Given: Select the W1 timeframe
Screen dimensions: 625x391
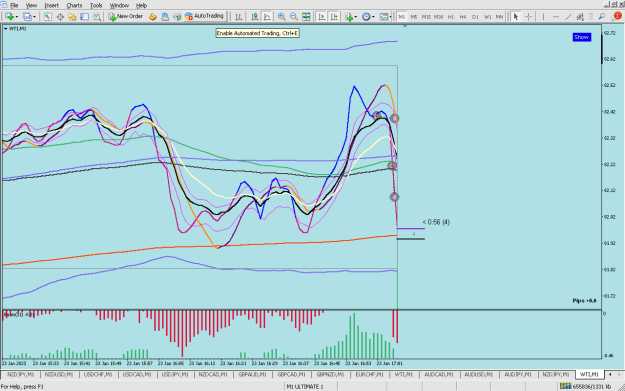Looking at the screenshot, I should point(487,17).
